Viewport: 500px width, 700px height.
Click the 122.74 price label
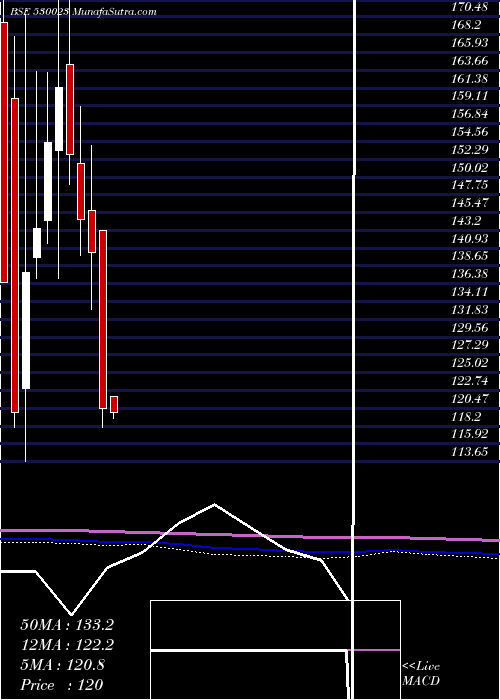(470, 381)
